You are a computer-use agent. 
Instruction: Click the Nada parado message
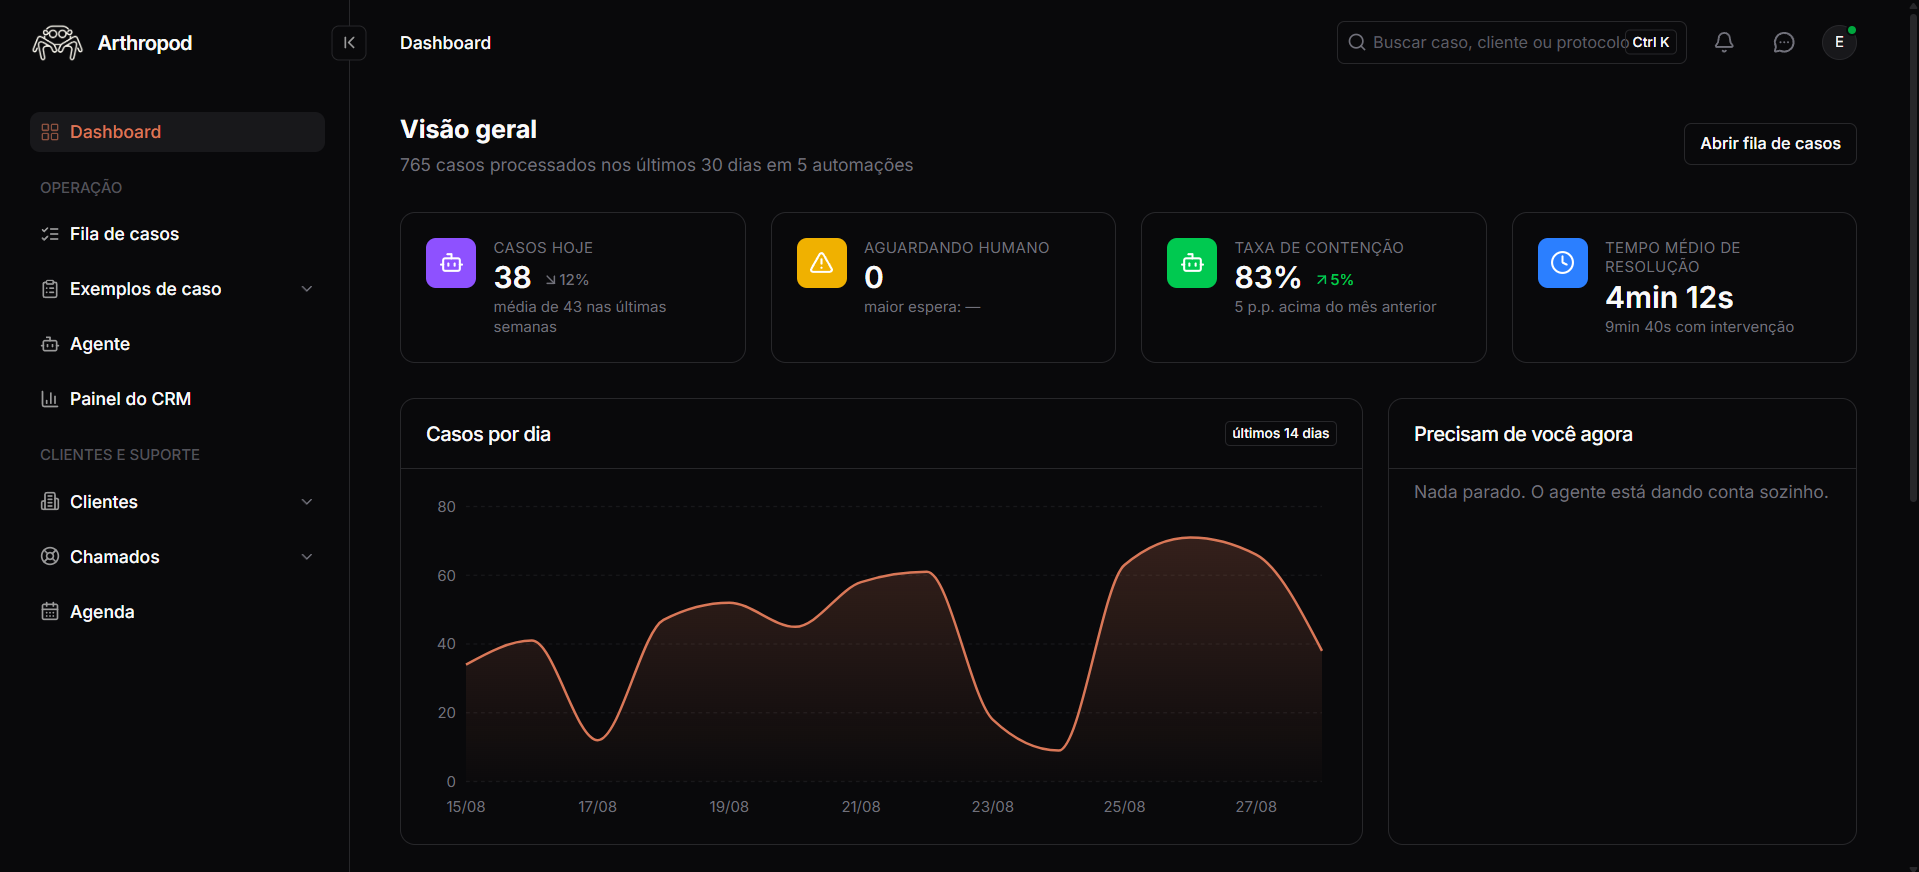pos(1621,492)
